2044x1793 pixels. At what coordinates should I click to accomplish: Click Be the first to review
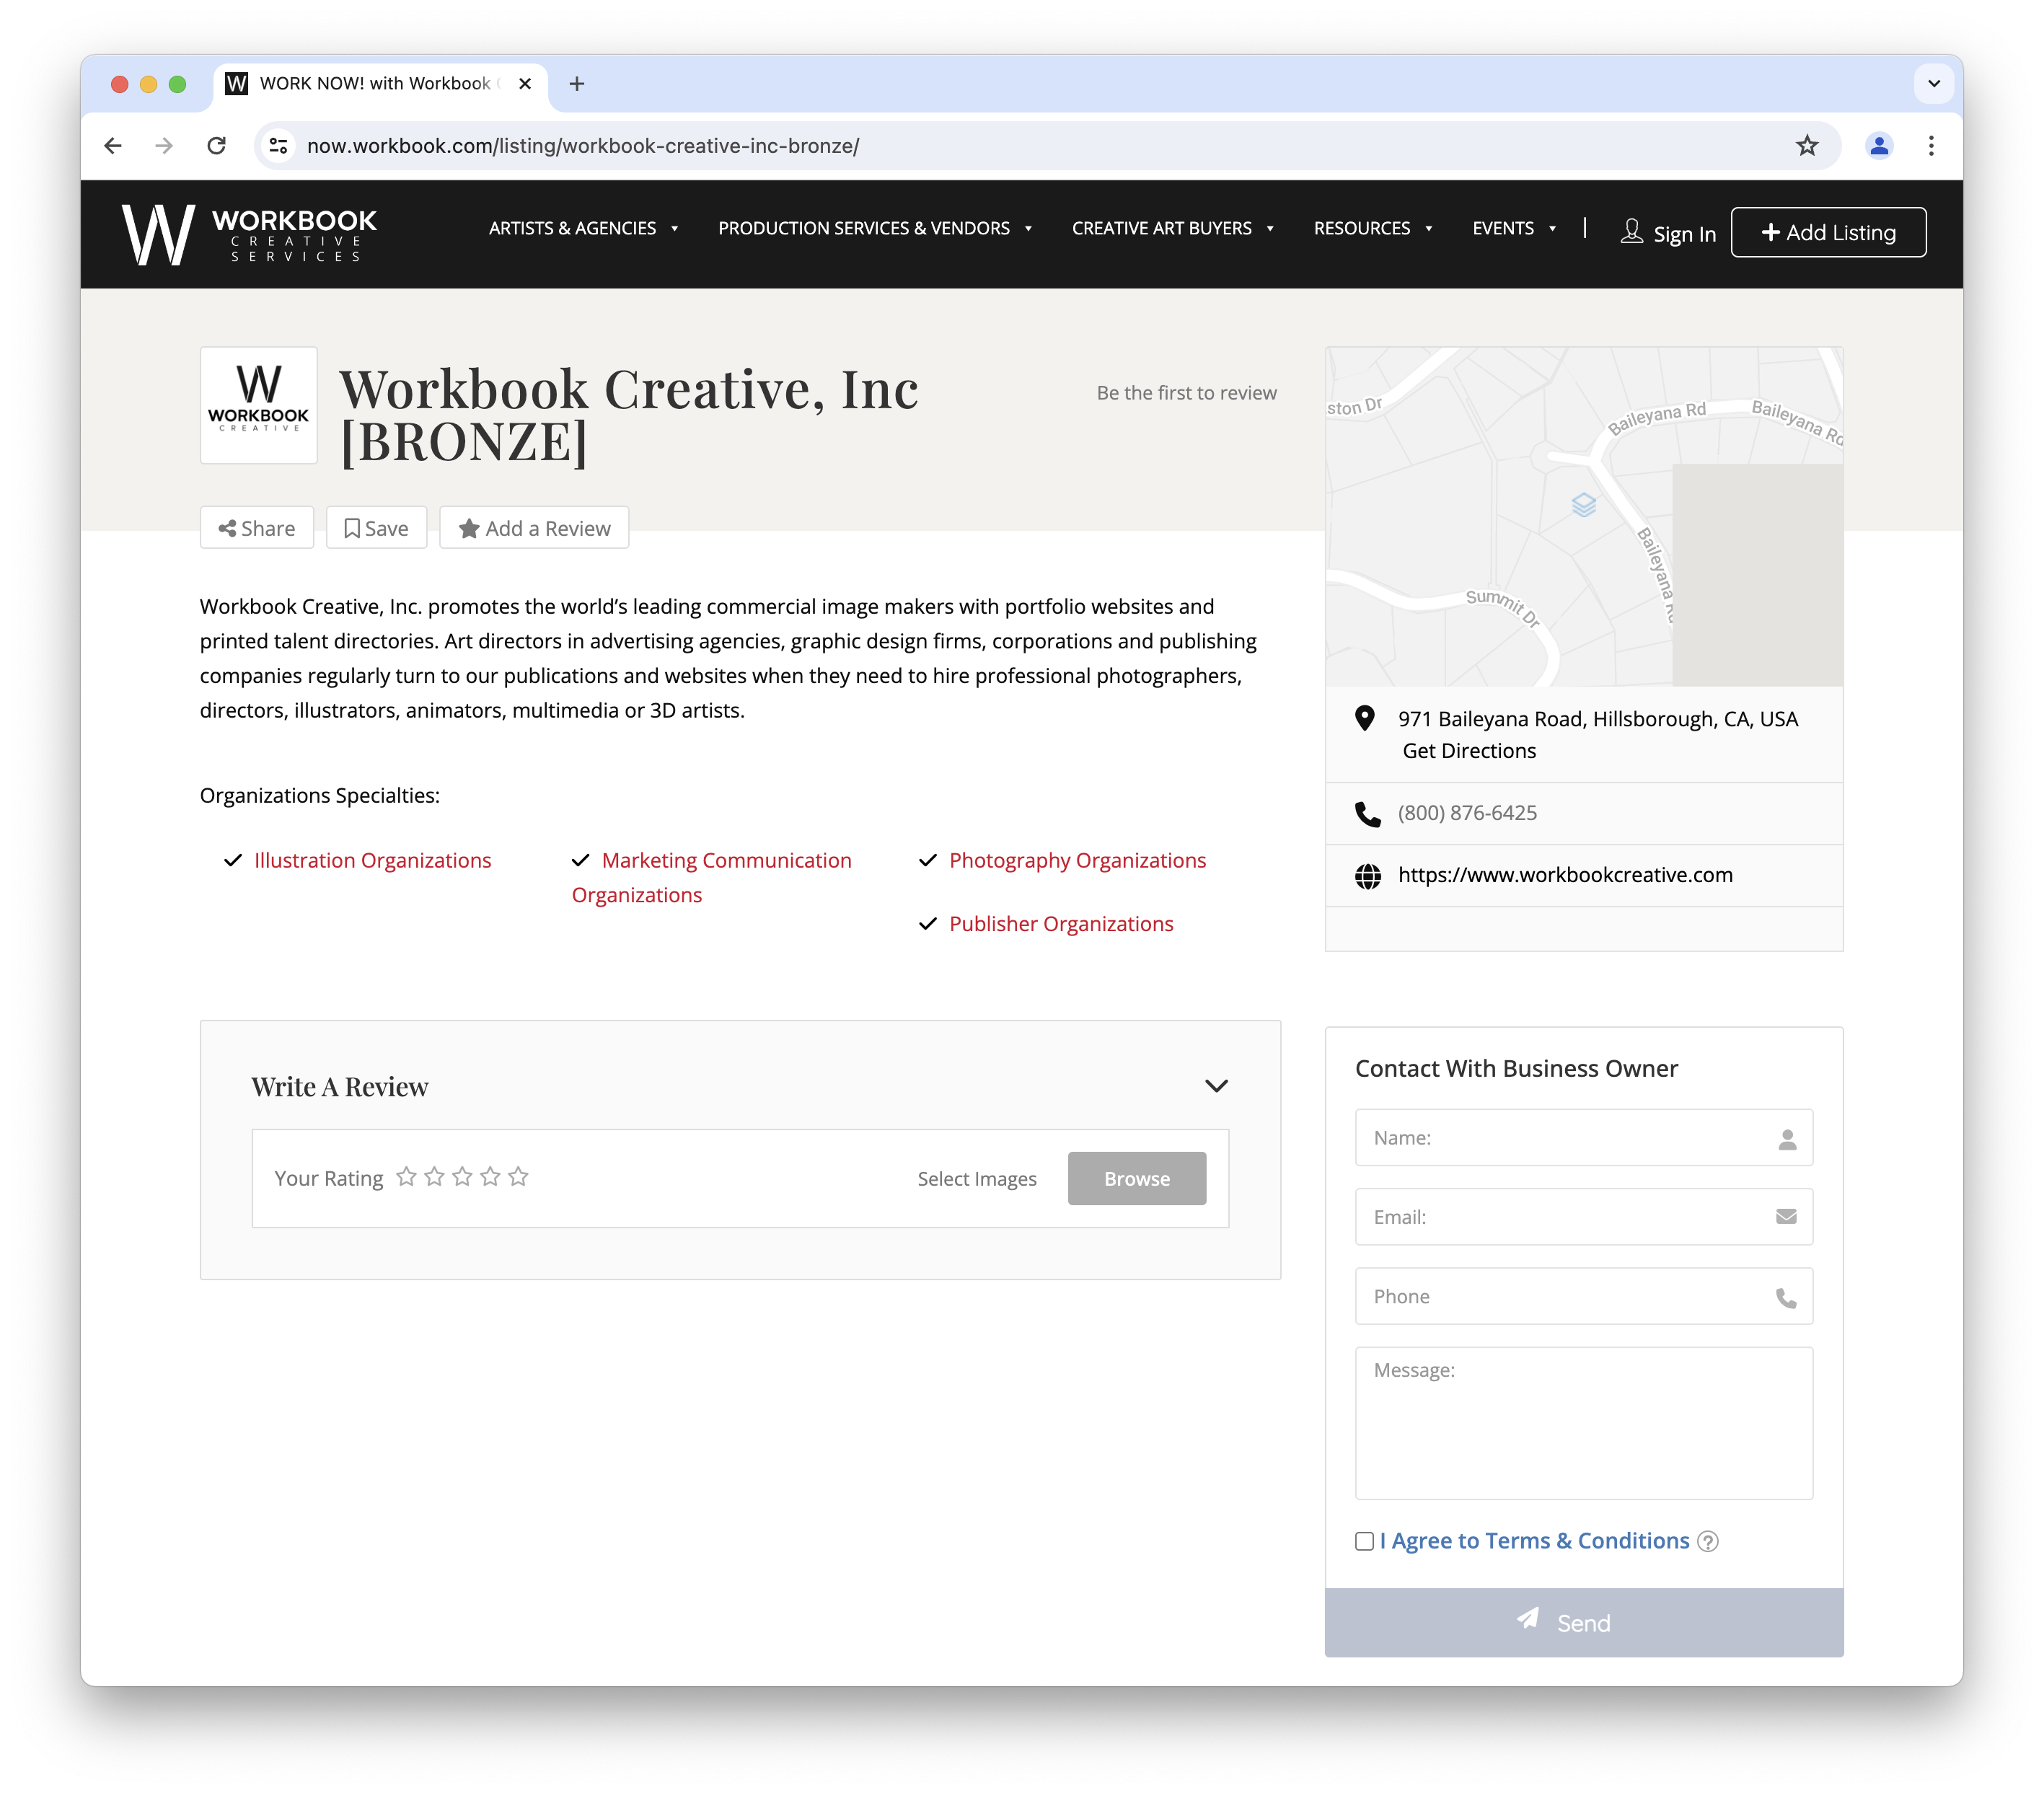[1186, 393]
